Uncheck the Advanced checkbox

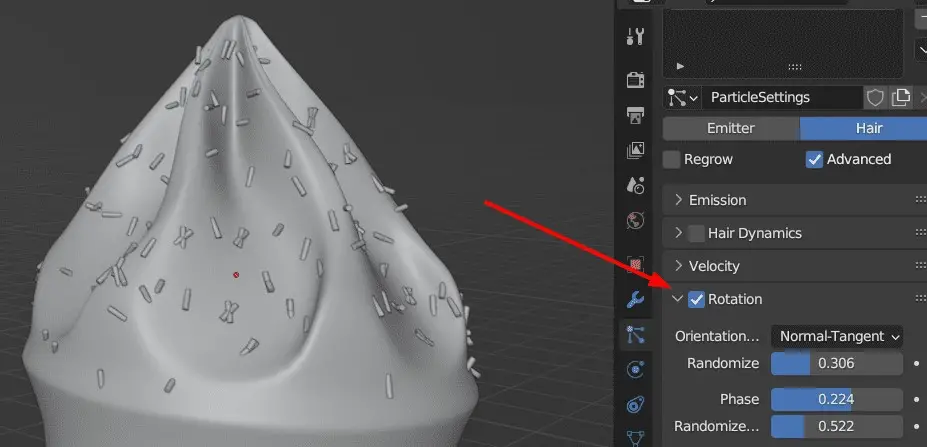tap(814, 160)
